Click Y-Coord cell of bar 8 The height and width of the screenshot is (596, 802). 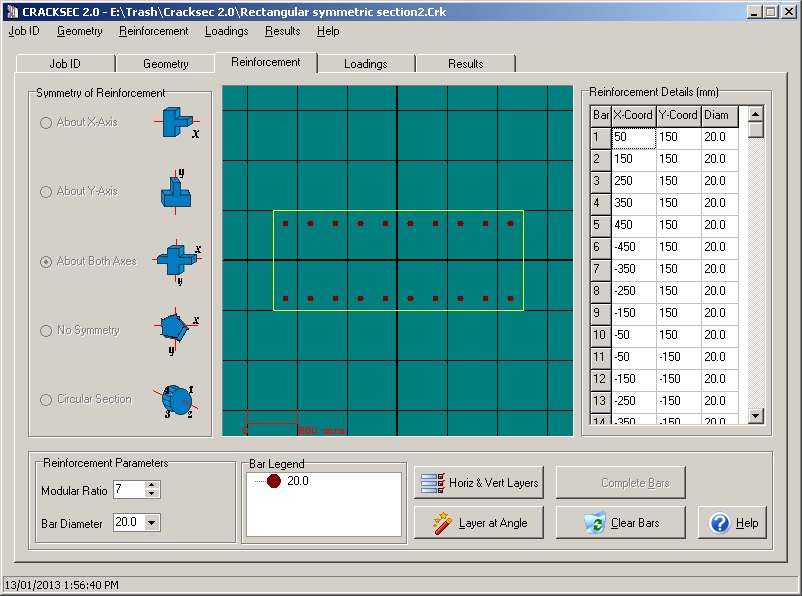click(679, 291)
